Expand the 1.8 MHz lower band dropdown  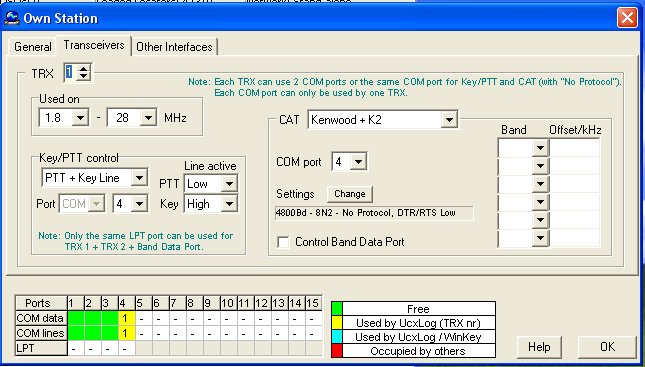click(x=80, y=118)
